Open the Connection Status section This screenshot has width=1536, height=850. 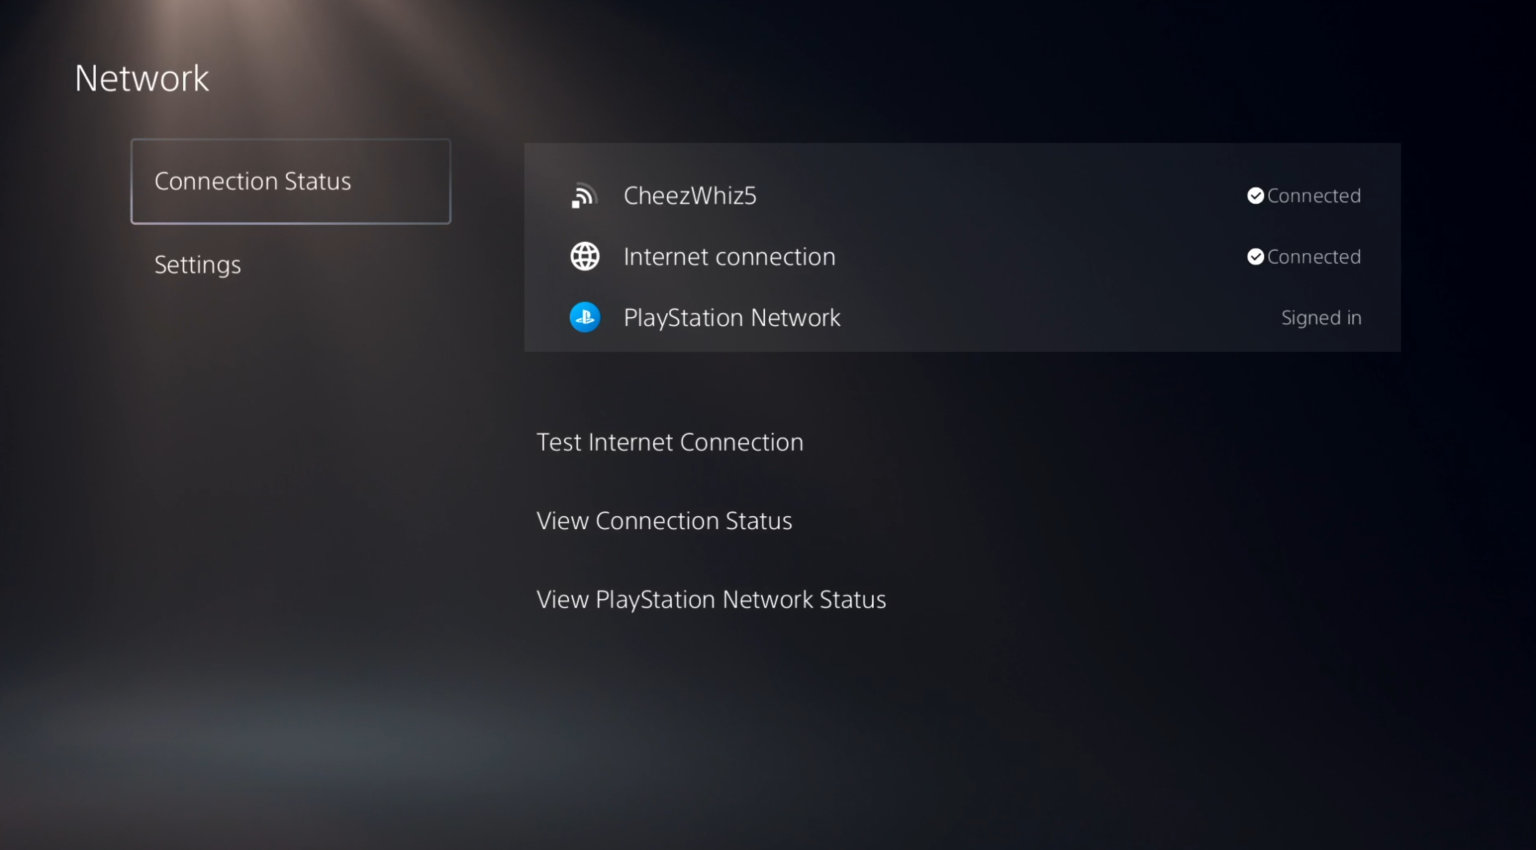tap(253, 181)
